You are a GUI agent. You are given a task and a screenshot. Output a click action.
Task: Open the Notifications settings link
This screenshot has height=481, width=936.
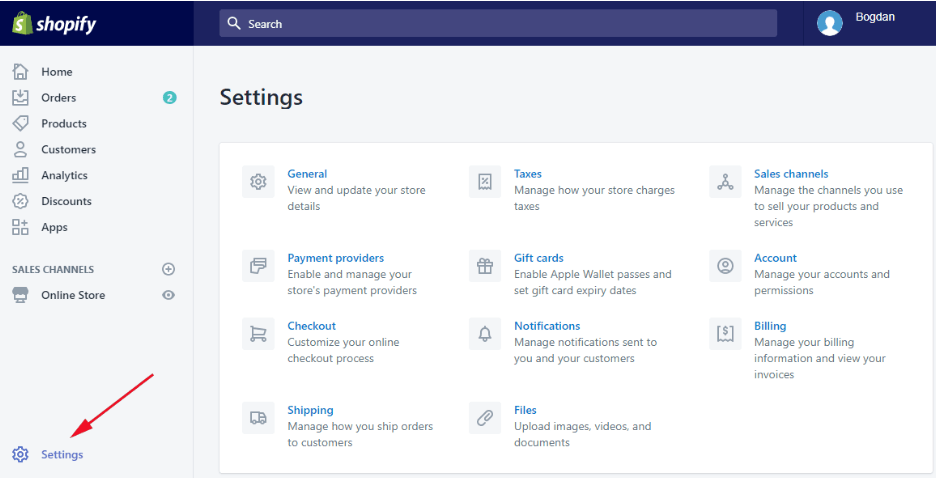547,326
